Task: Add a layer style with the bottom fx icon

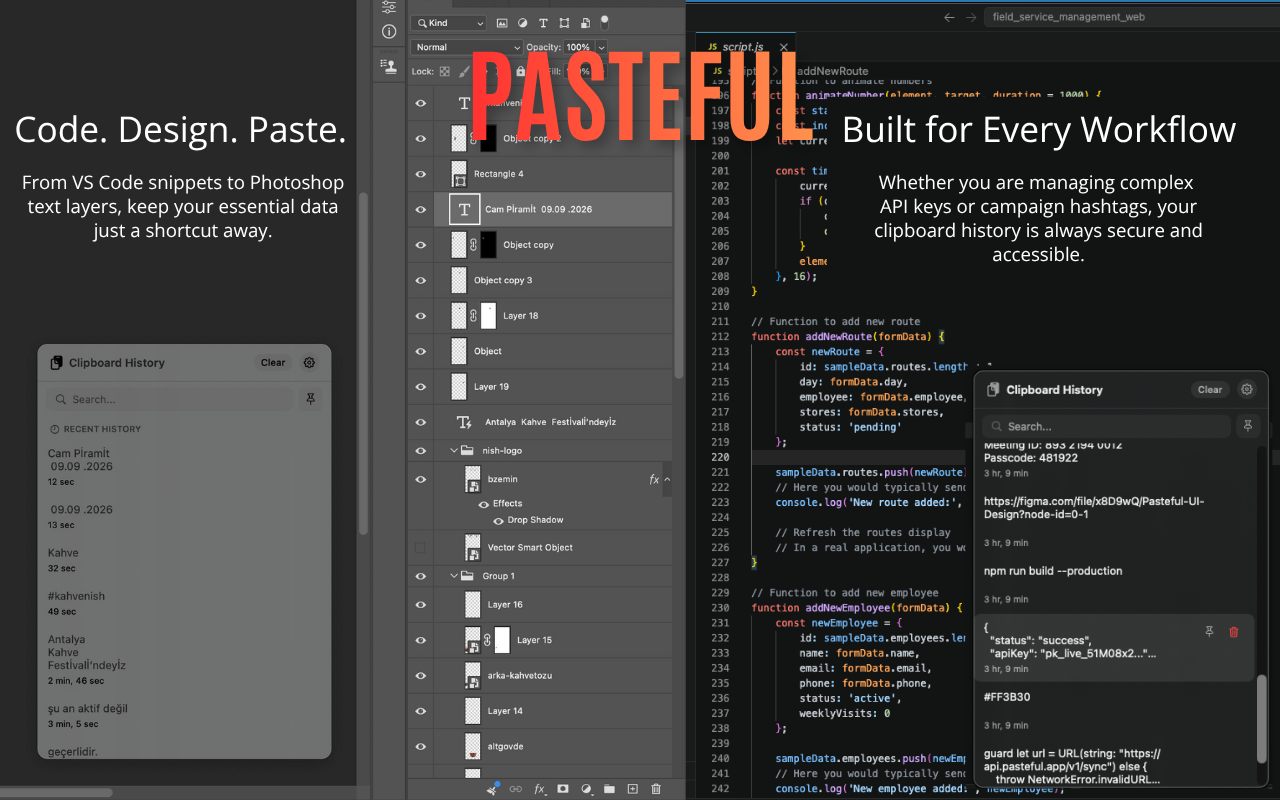Action: (x=540, y=789)
